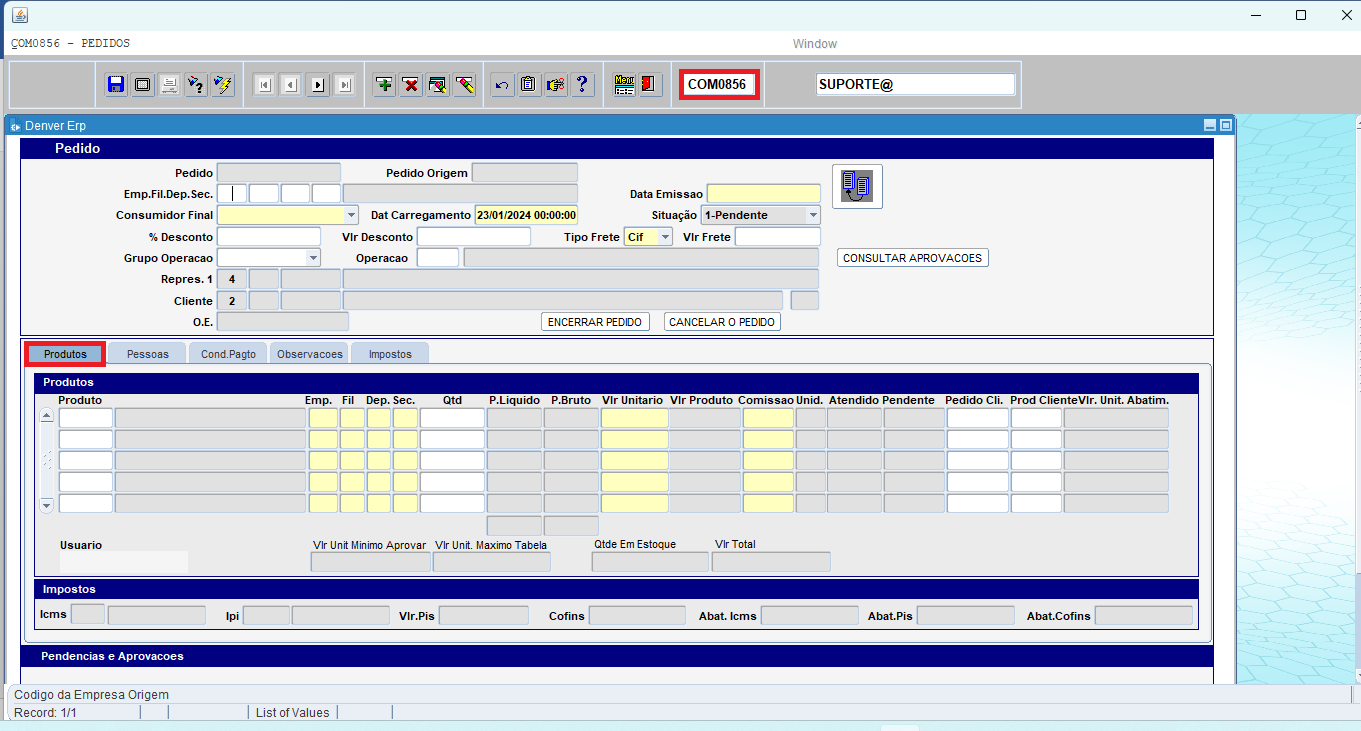Click the Vlr Frete field
The height and width of the screenshot is (731, 1361).
[778, 237]
